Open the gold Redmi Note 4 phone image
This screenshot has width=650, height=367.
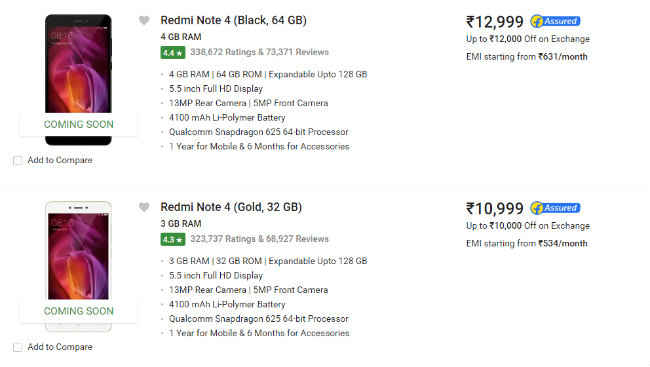78,266
